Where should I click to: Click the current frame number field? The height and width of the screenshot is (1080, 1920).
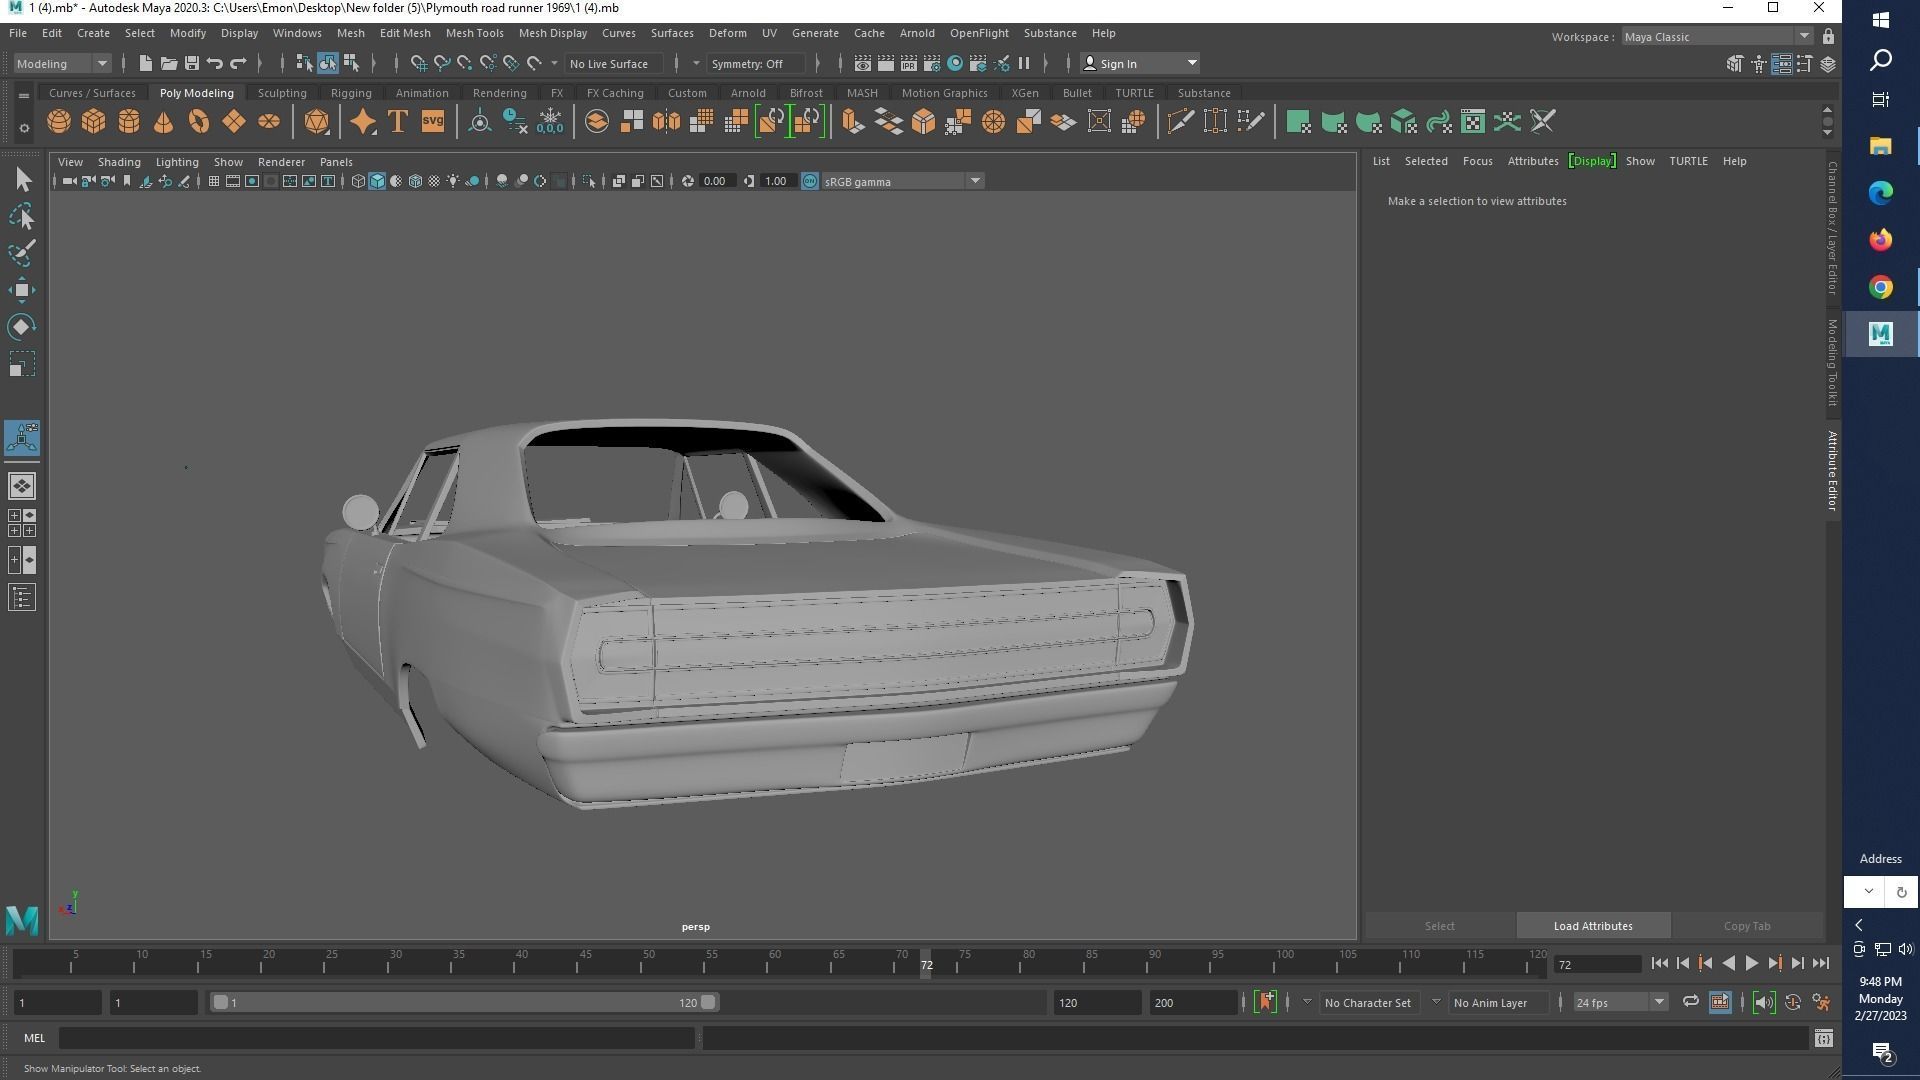pyautogui.click(x=1597, y=965)
